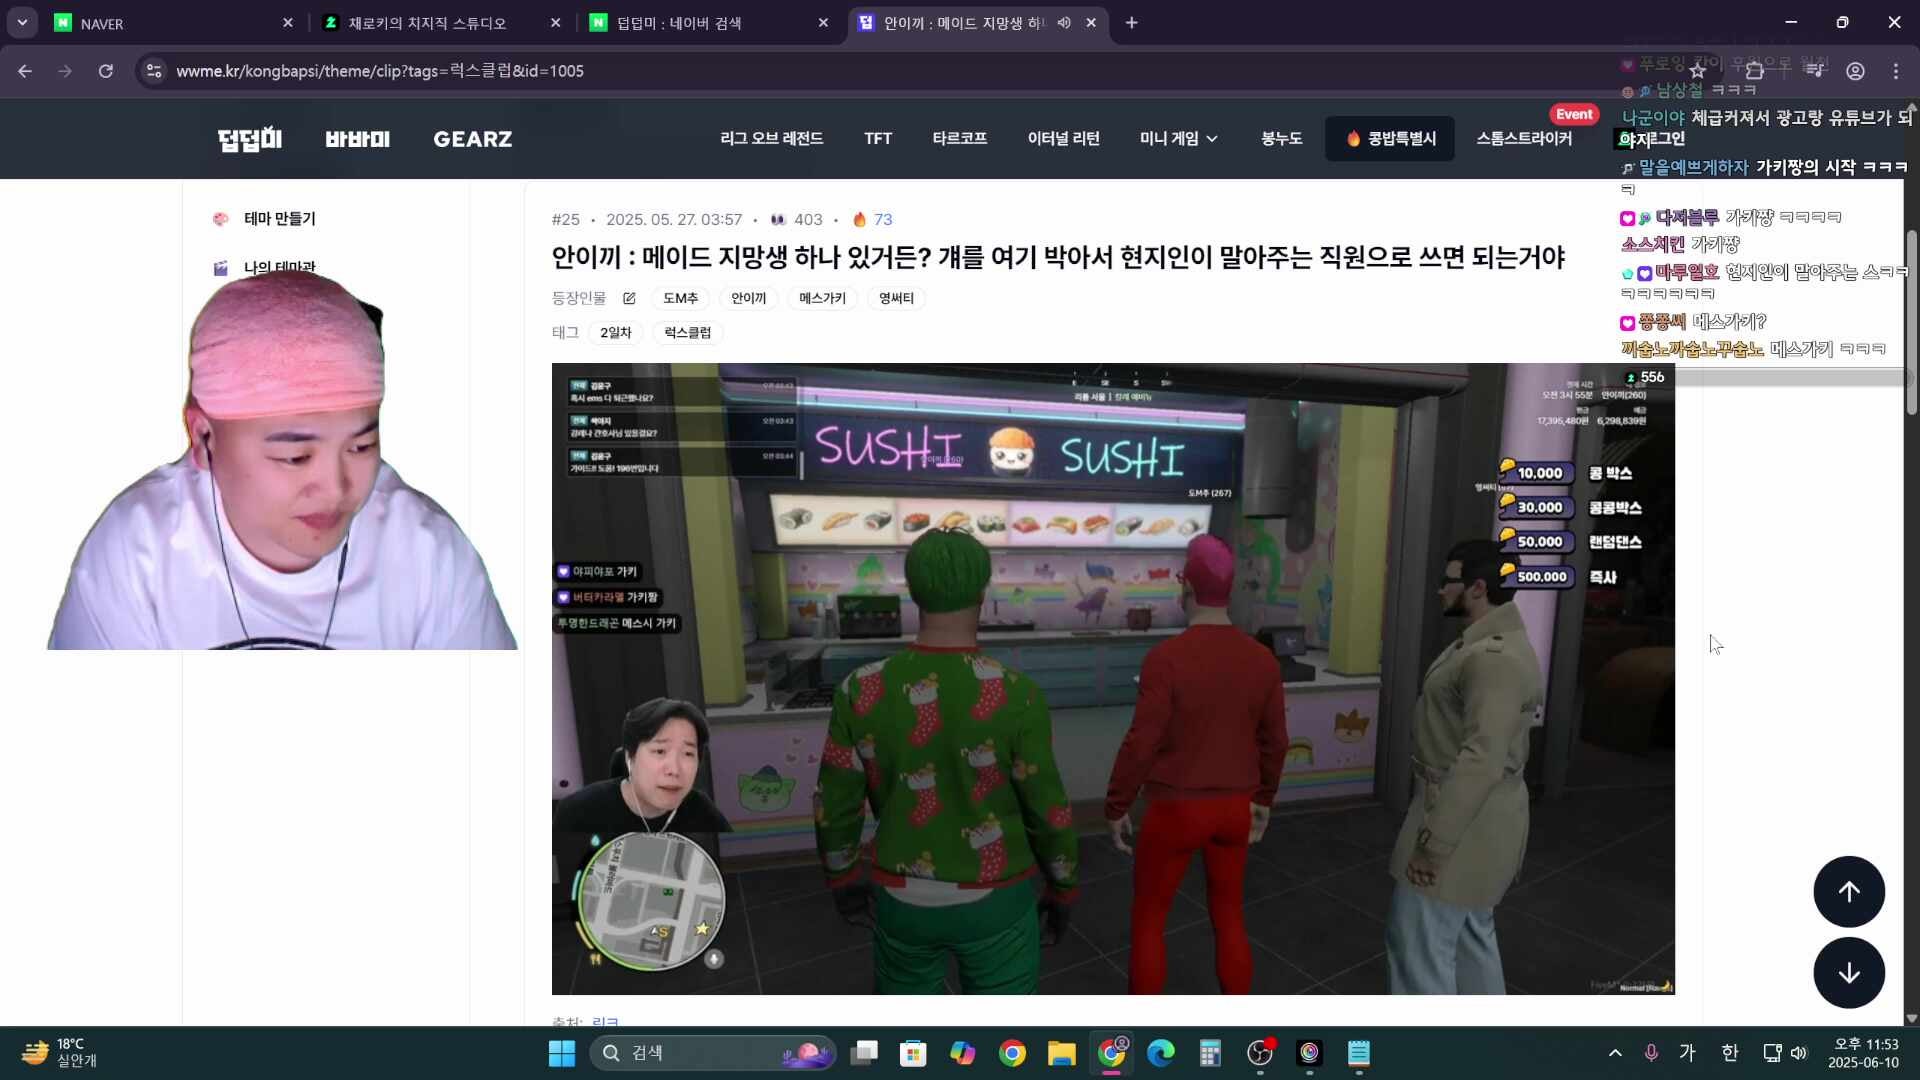
Task: Open the tray volume speaker icon
Action: coord(1799,1053)
